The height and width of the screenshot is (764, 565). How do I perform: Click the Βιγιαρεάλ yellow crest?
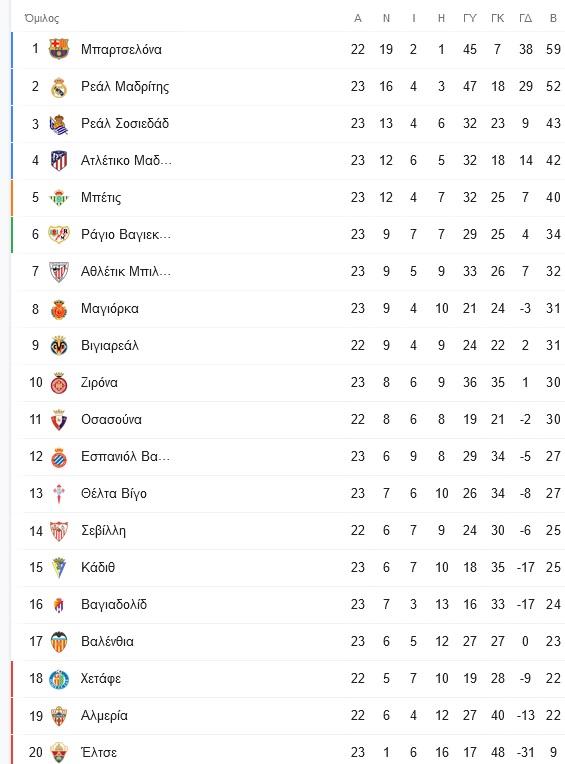pyautogui.click(x=59, y=346)
